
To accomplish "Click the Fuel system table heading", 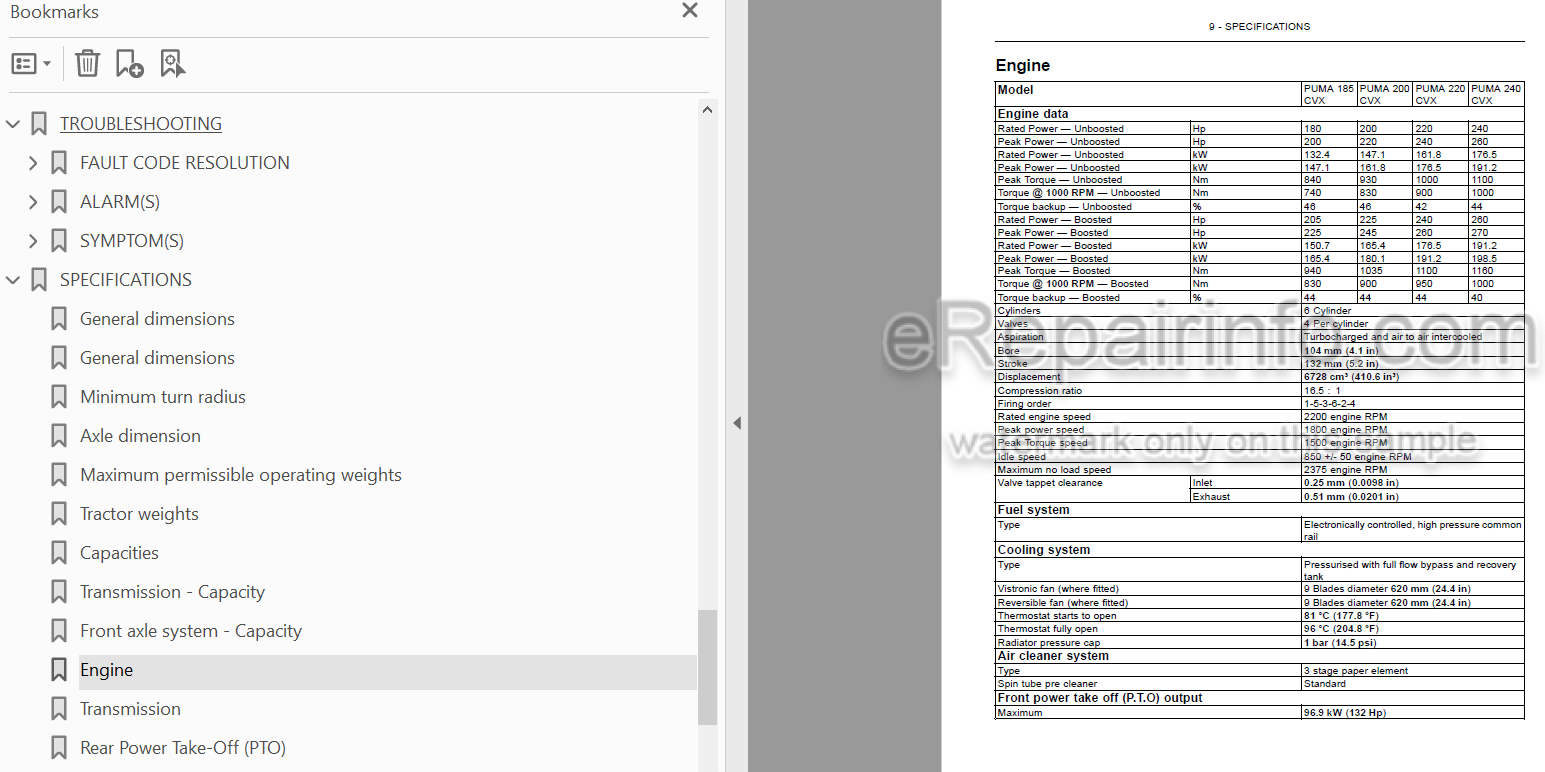I will tap(1033, 510).
